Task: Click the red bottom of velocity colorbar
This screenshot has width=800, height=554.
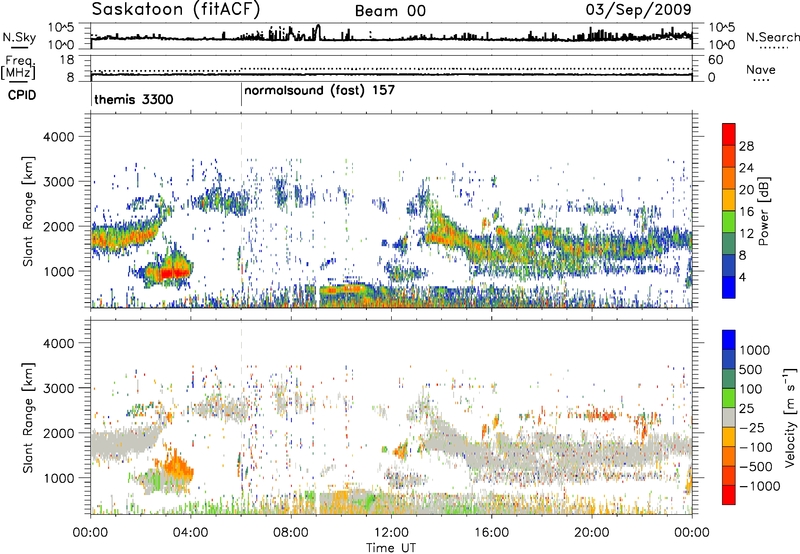Action: point(729,495)
